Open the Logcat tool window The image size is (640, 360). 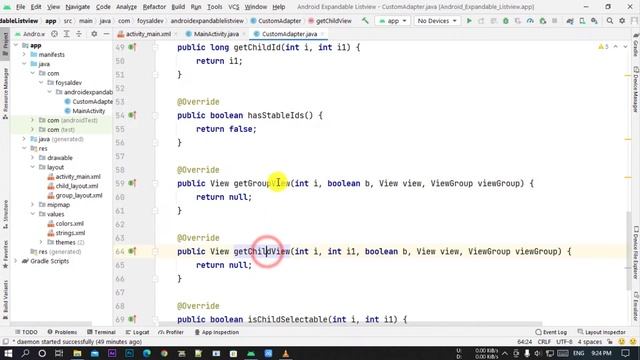138,332
